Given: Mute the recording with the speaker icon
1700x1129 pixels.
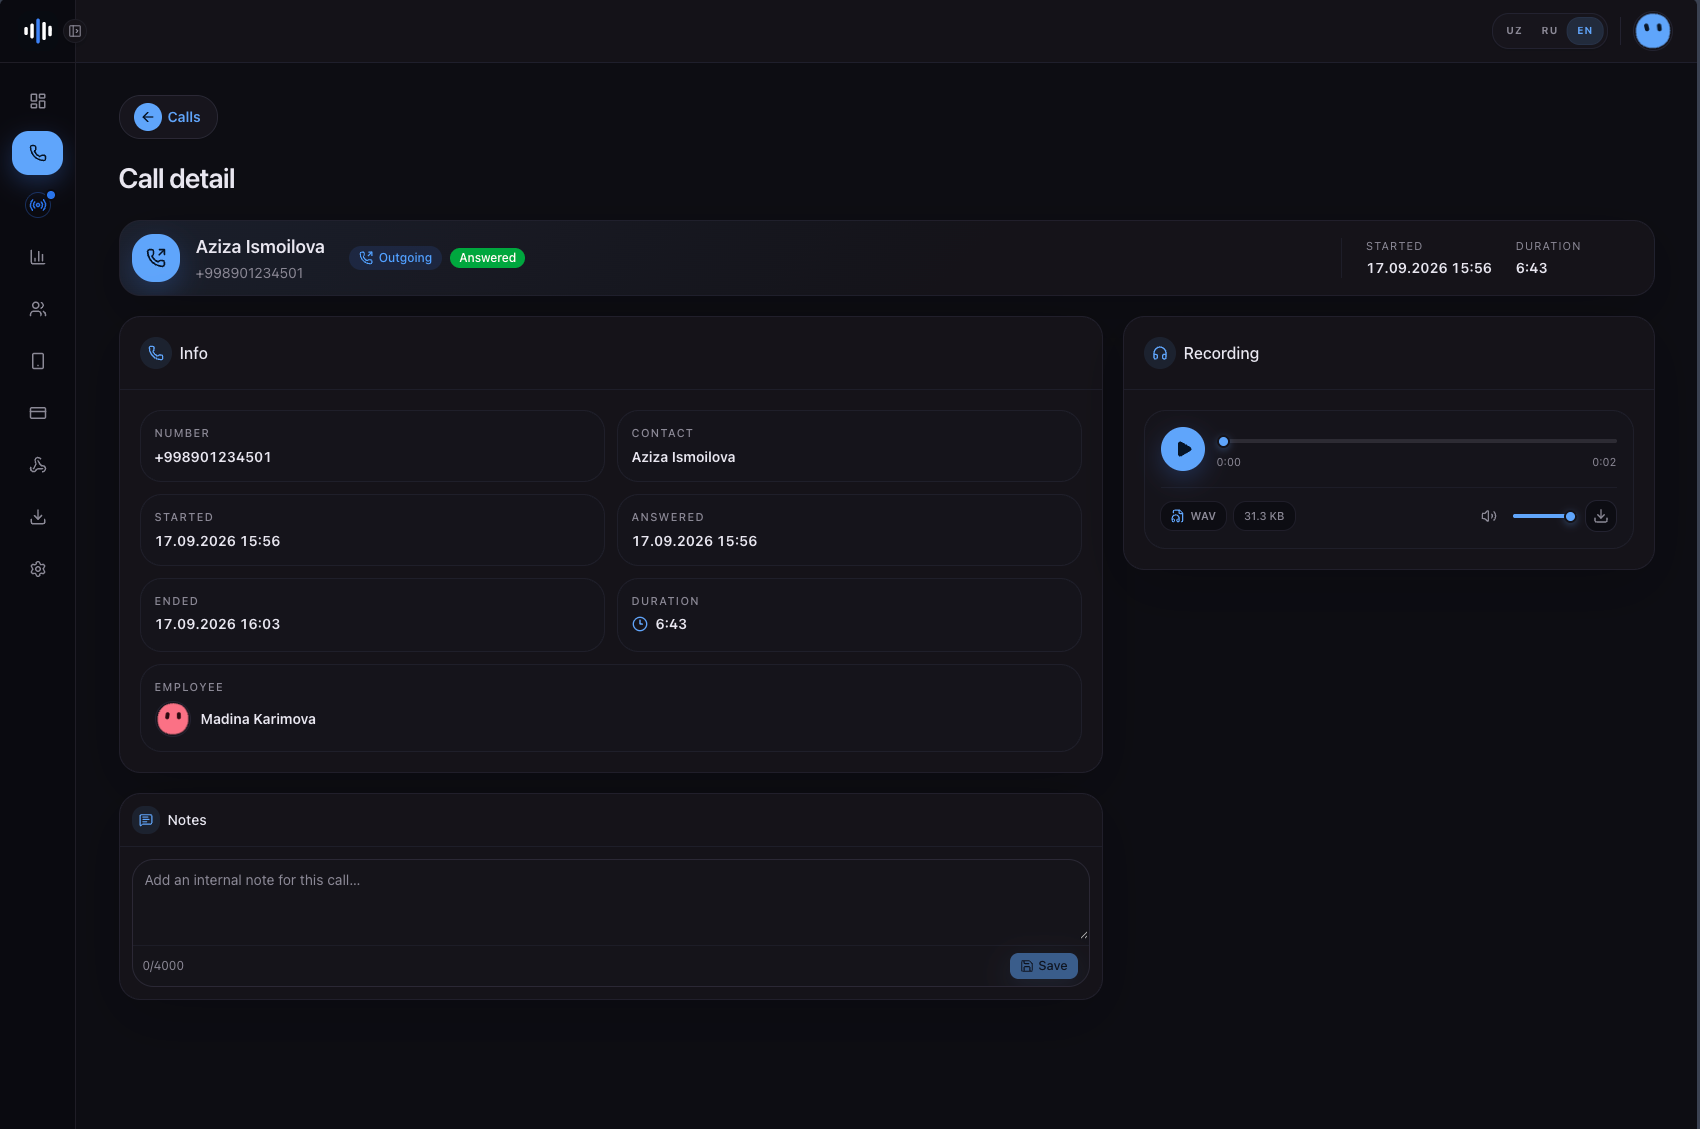Looking at the screenshot, I should 1489,516.
